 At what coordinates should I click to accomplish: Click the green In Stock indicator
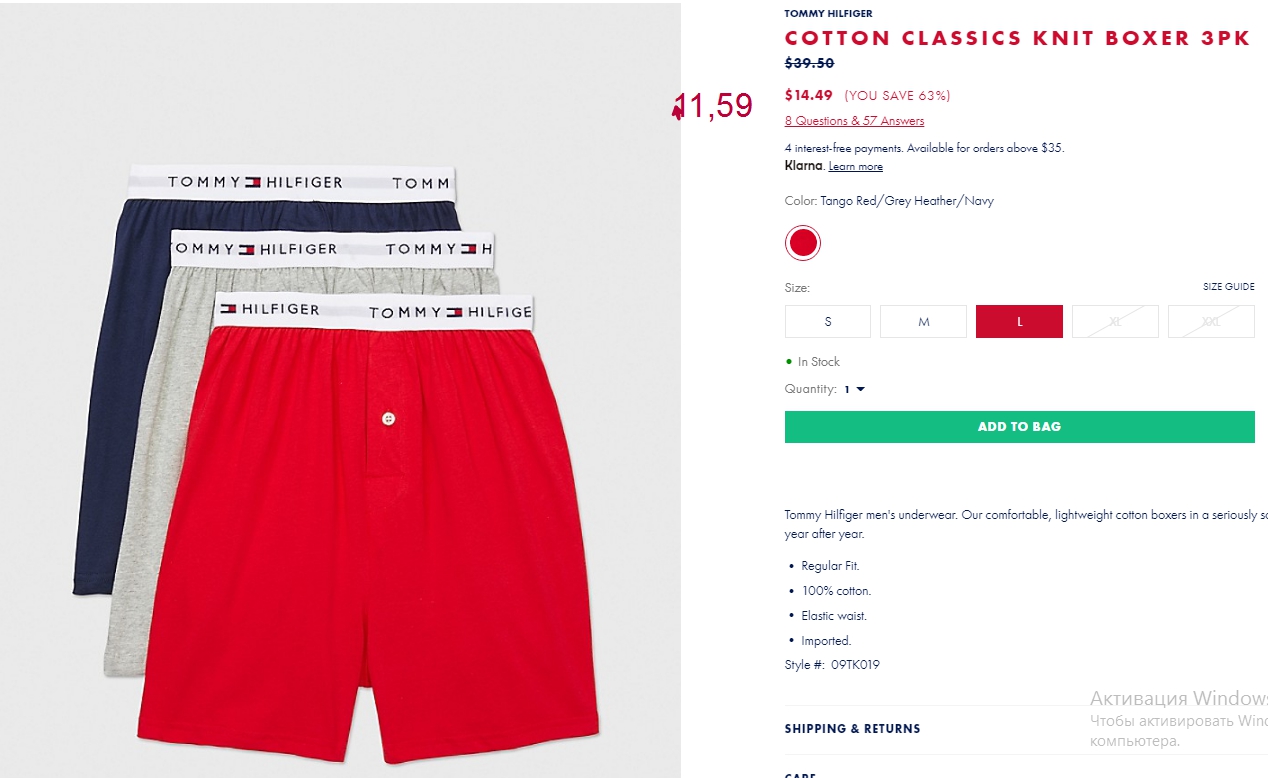[813, 362]
